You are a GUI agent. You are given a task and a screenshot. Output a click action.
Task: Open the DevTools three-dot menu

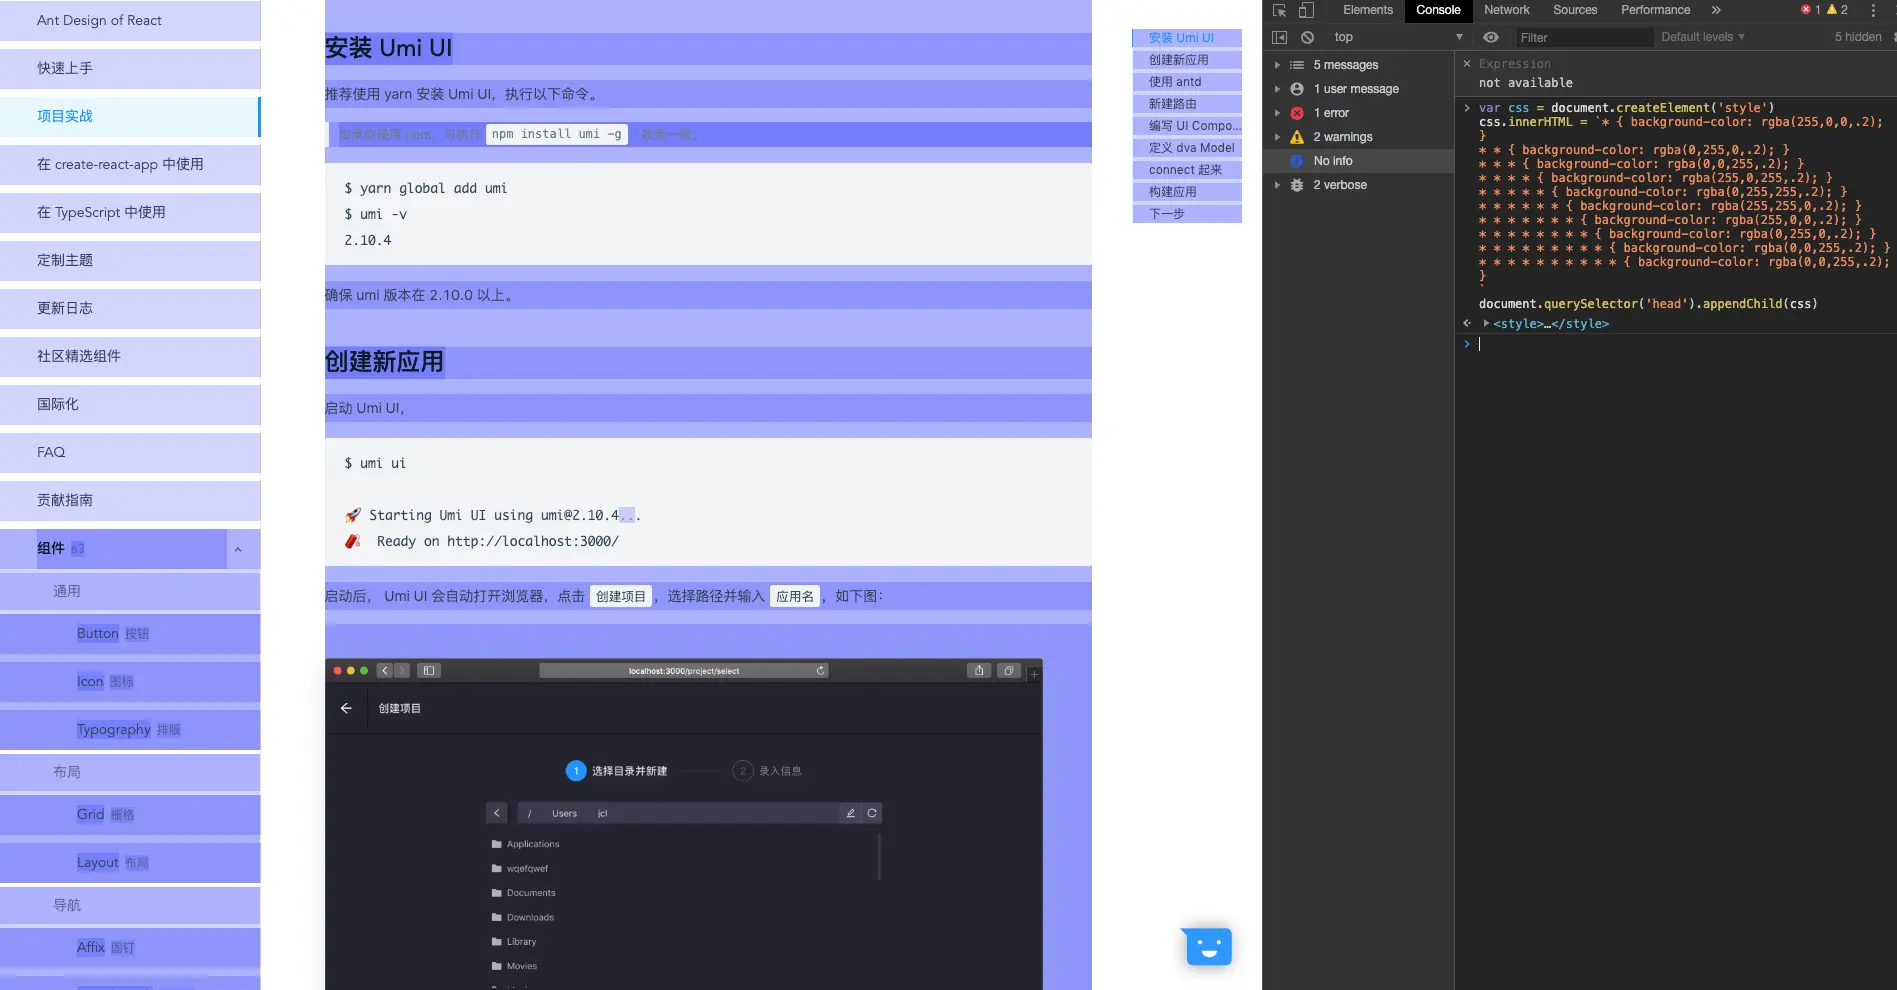pos(1873,10)
